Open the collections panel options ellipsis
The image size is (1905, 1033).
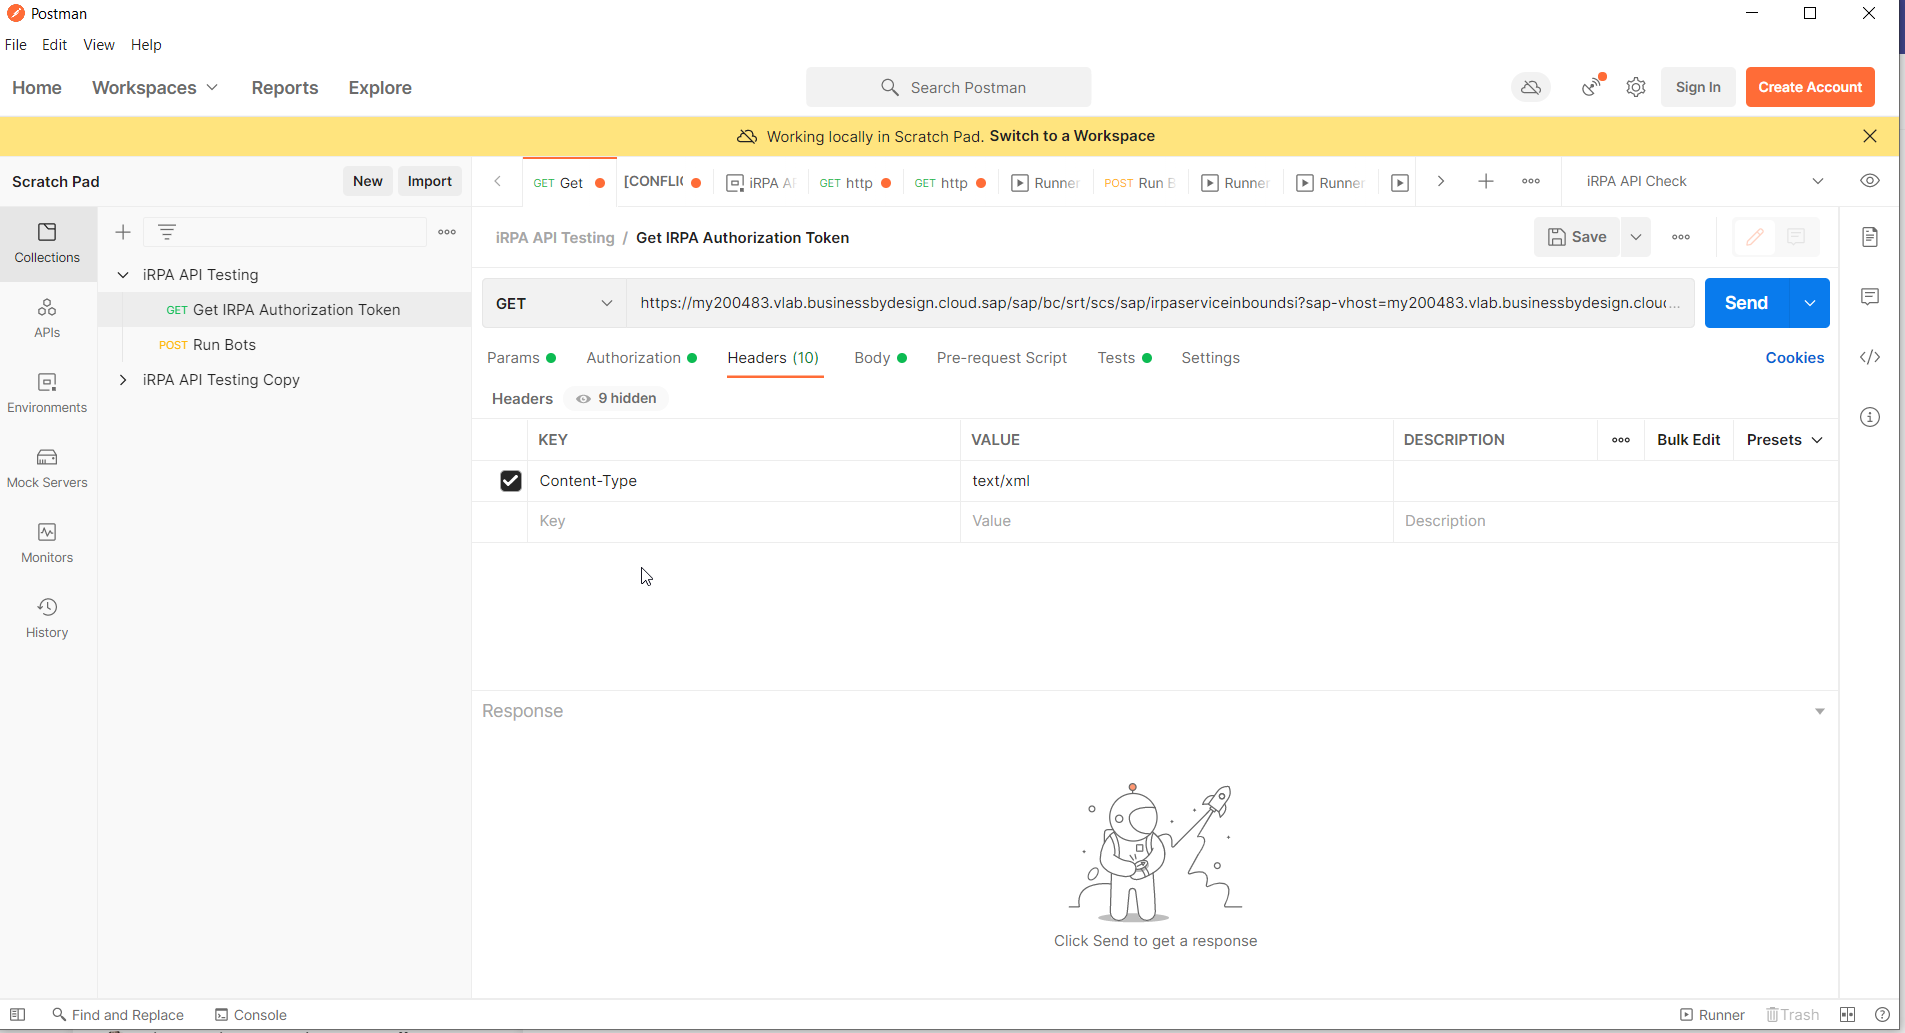447,232
